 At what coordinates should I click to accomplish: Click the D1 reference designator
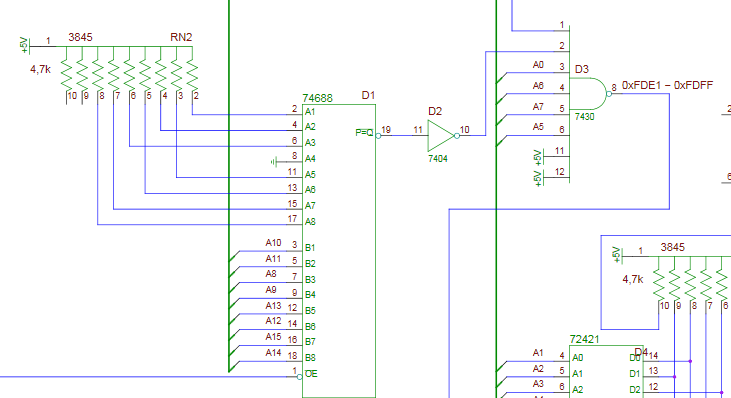[x=368, y=95]
